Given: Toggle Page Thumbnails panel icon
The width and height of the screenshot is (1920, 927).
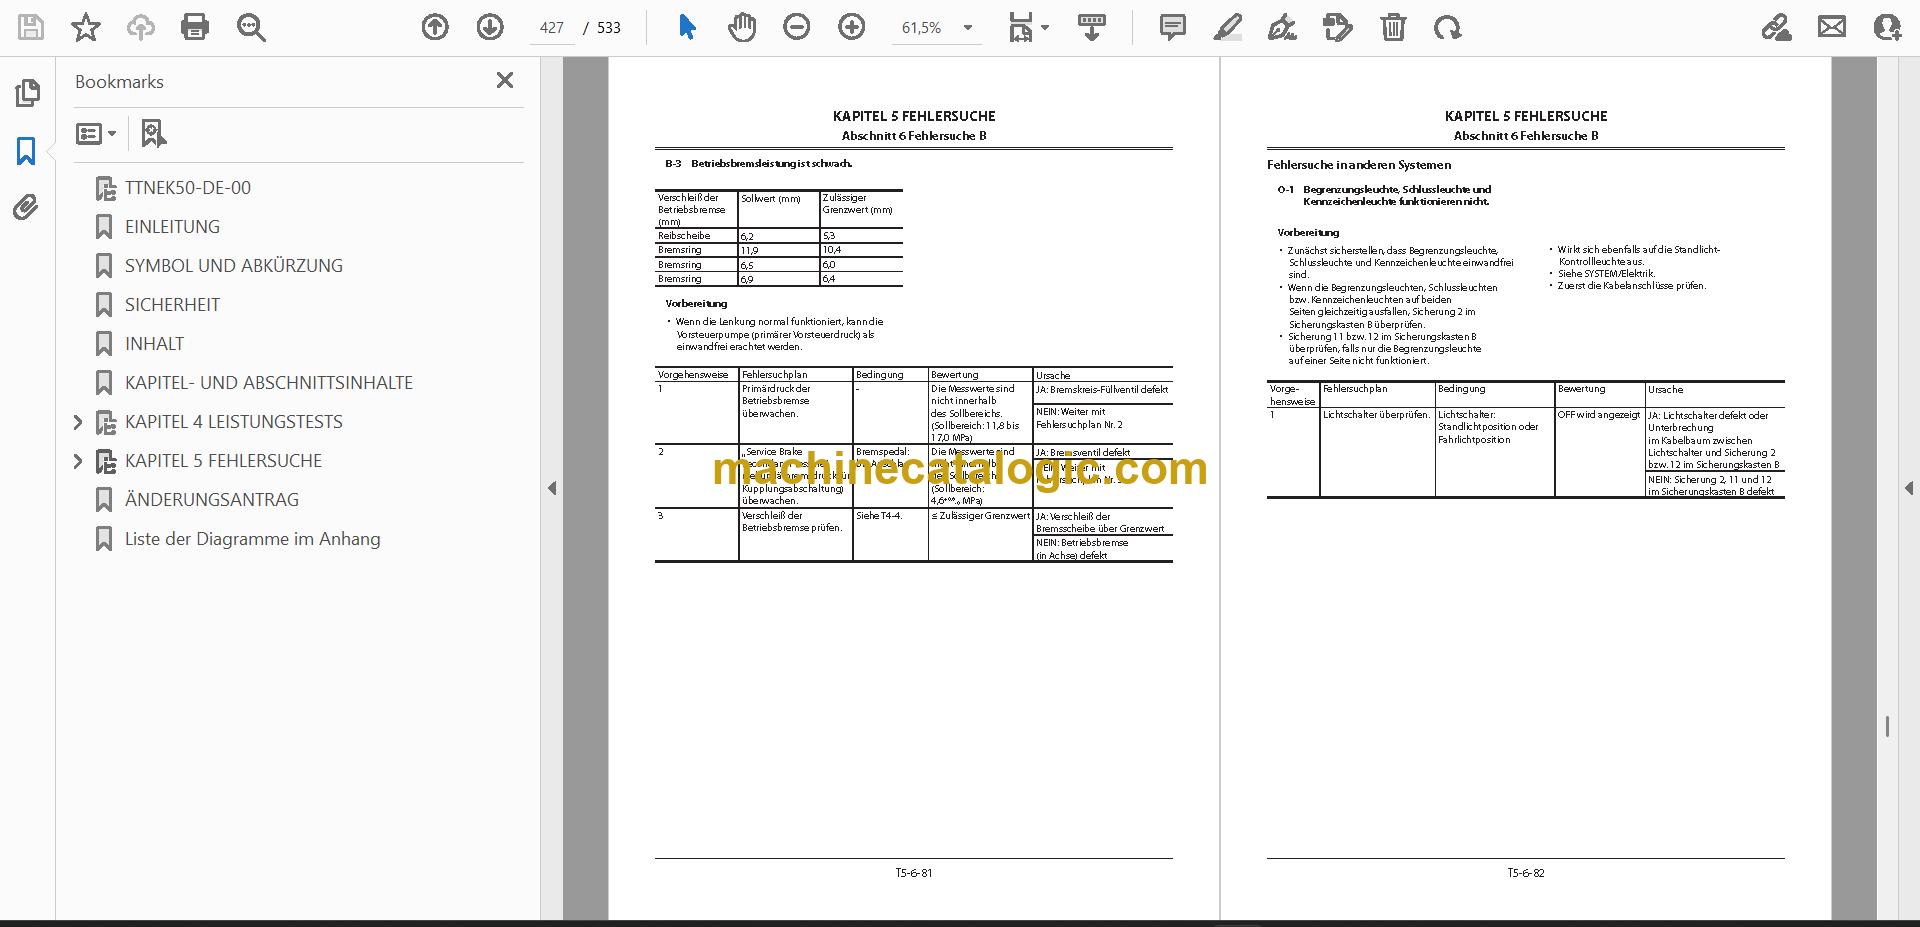Looking at the screenshot, I should pos(26,94).
